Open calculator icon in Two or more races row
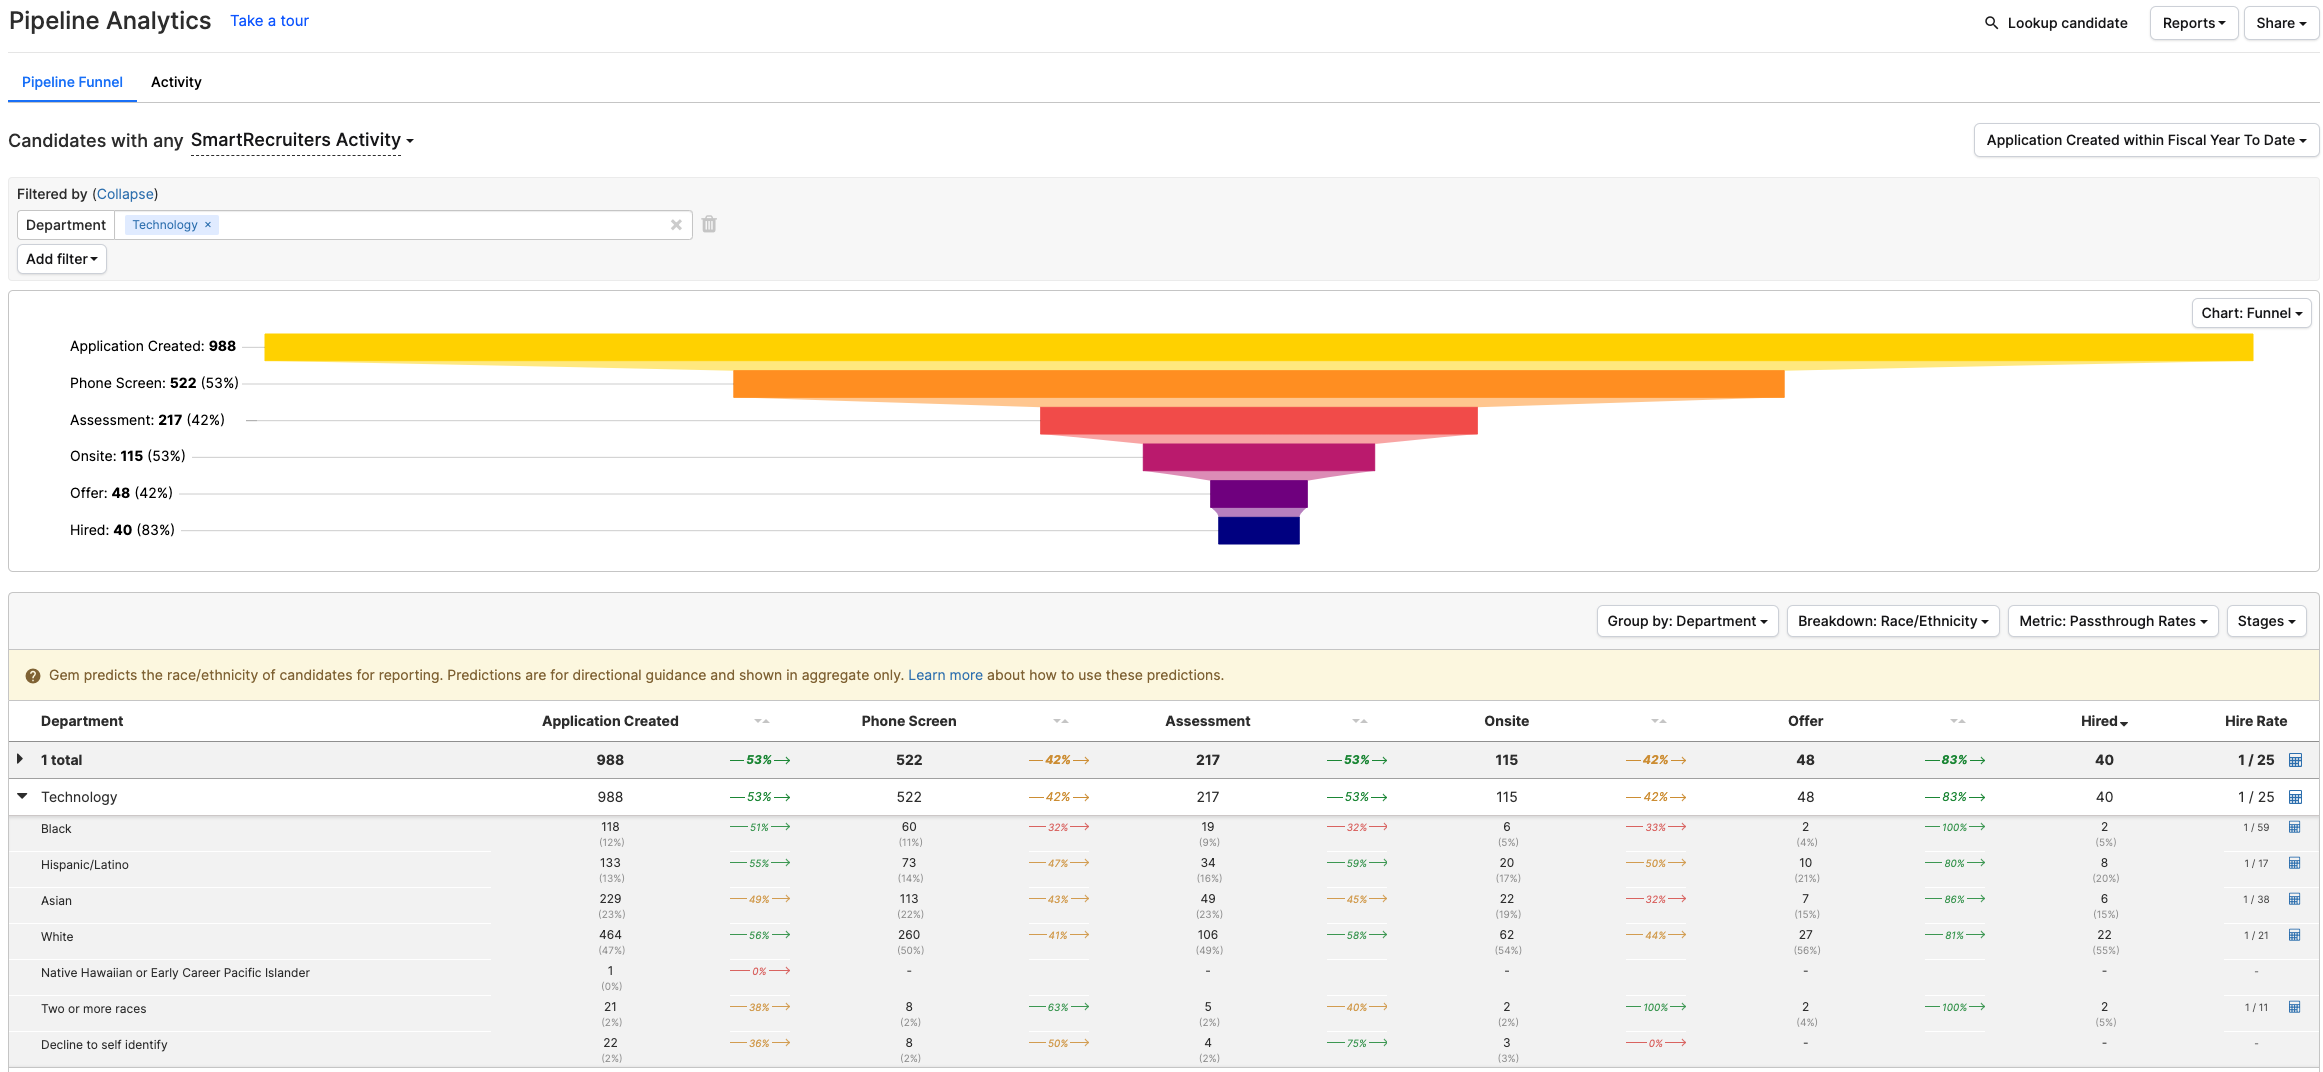The height and width of the screenshot is (1072, 2323). (2295, 1007)
